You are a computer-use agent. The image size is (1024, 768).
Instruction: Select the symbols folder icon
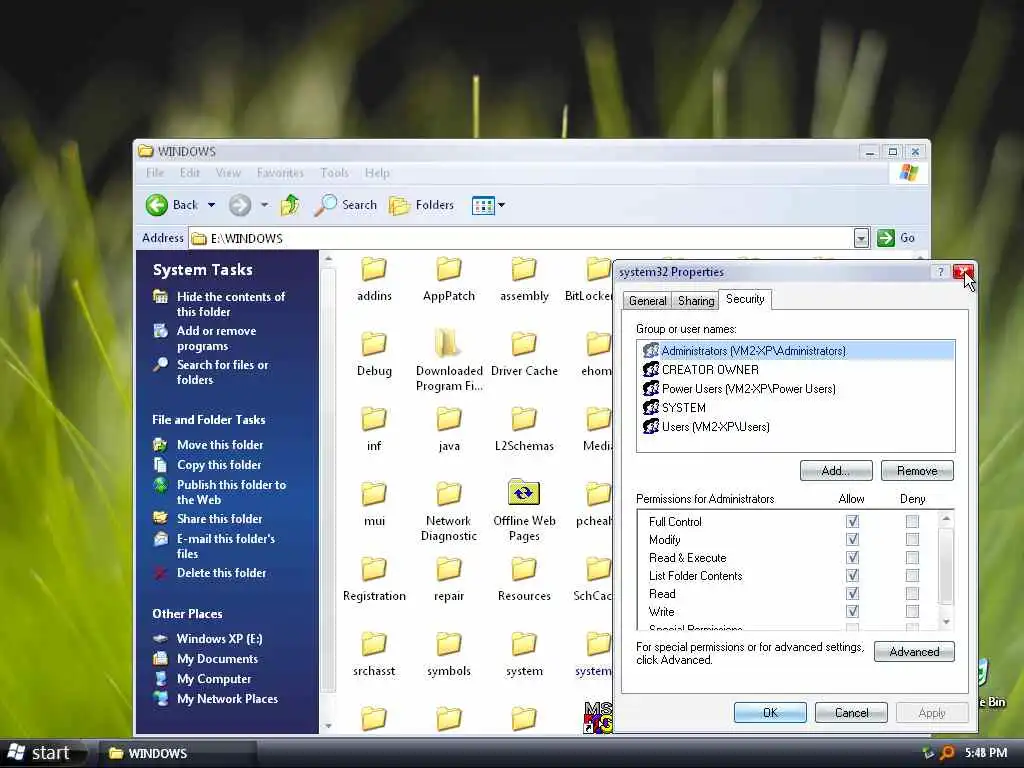[x=449, y=644]
